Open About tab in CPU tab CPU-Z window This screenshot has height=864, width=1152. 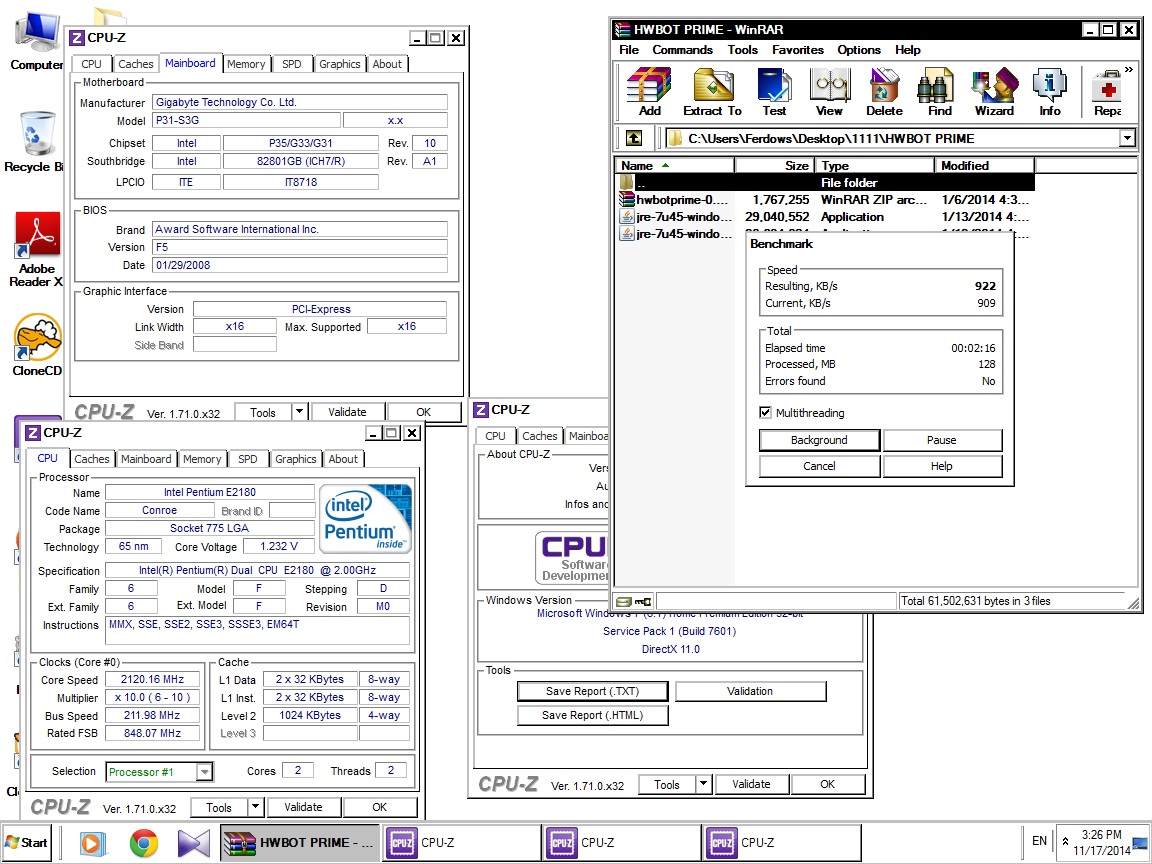(343, 459)
